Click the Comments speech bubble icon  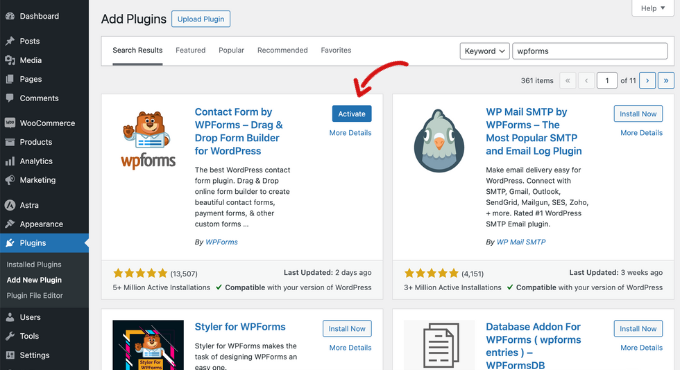[10, 98]
